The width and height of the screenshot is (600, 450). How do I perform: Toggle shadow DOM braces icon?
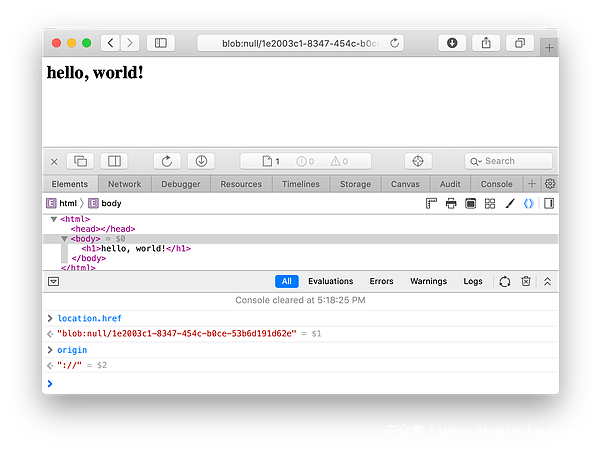[528, 204]
